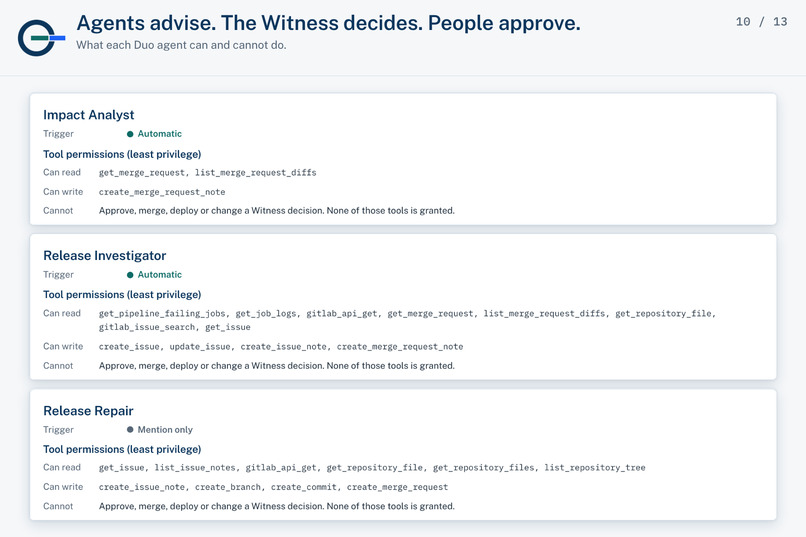Click 'list_merge_request_diffs' in Impact Analyst Can read row

(x=255, y=173)
